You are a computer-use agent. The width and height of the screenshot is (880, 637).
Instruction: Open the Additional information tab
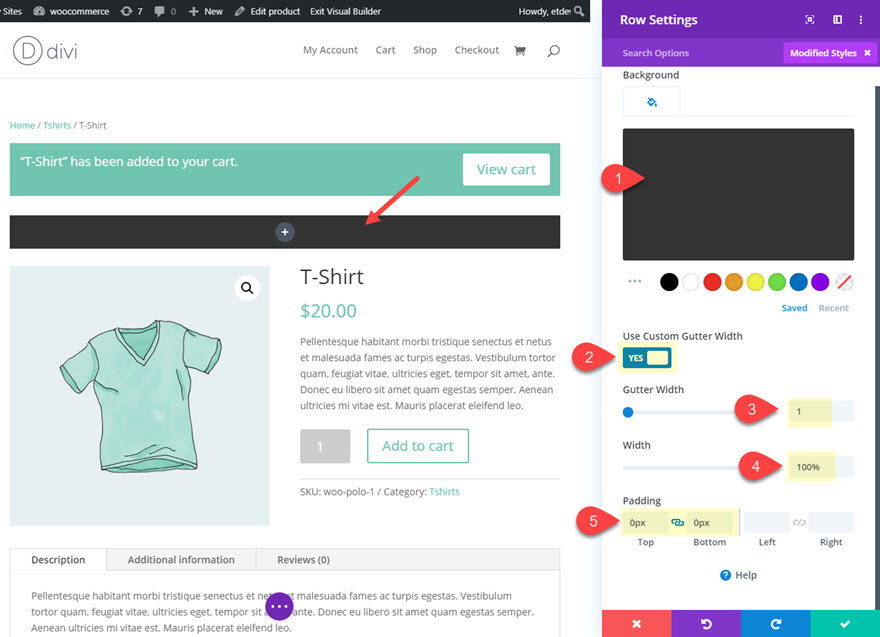click(x=181, y=560)
